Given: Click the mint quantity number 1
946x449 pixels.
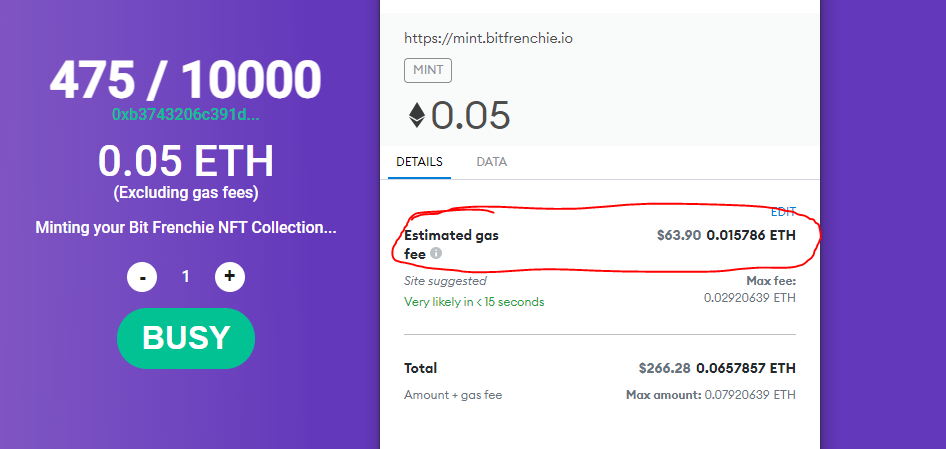Looking at the screenshot, I should point(186,276).
